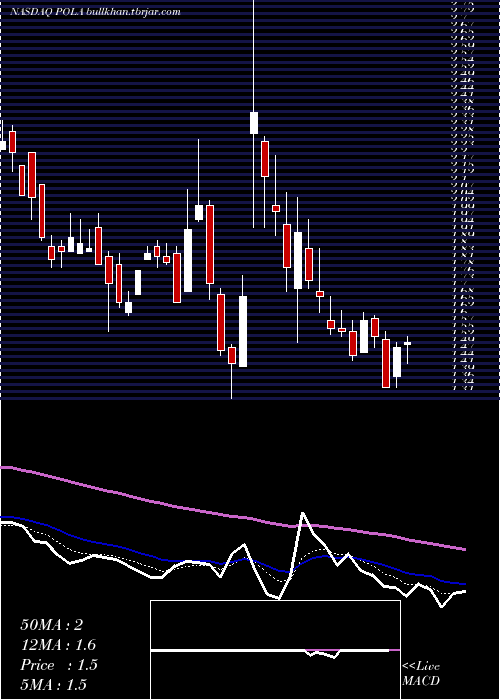This screenshot has height=700, width=500.
Task: Select the 50MA : 2 label
Action: pos(52,625)
